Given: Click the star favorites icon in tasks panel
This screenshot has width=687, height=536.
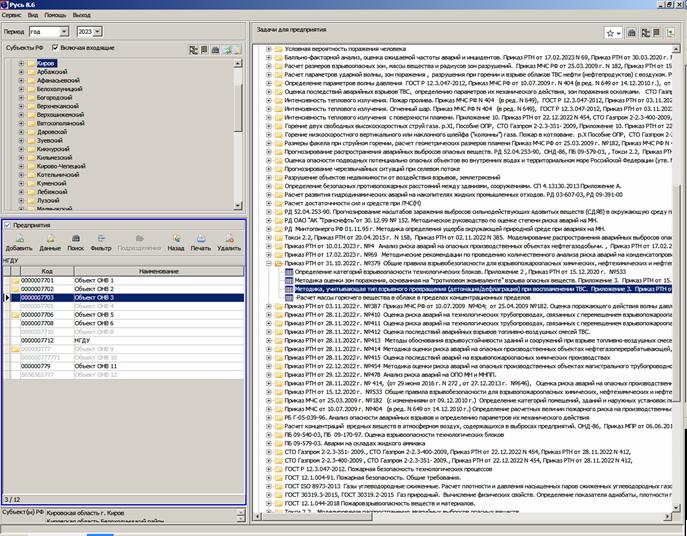Looking at the screenshot, I should (611, 33).
